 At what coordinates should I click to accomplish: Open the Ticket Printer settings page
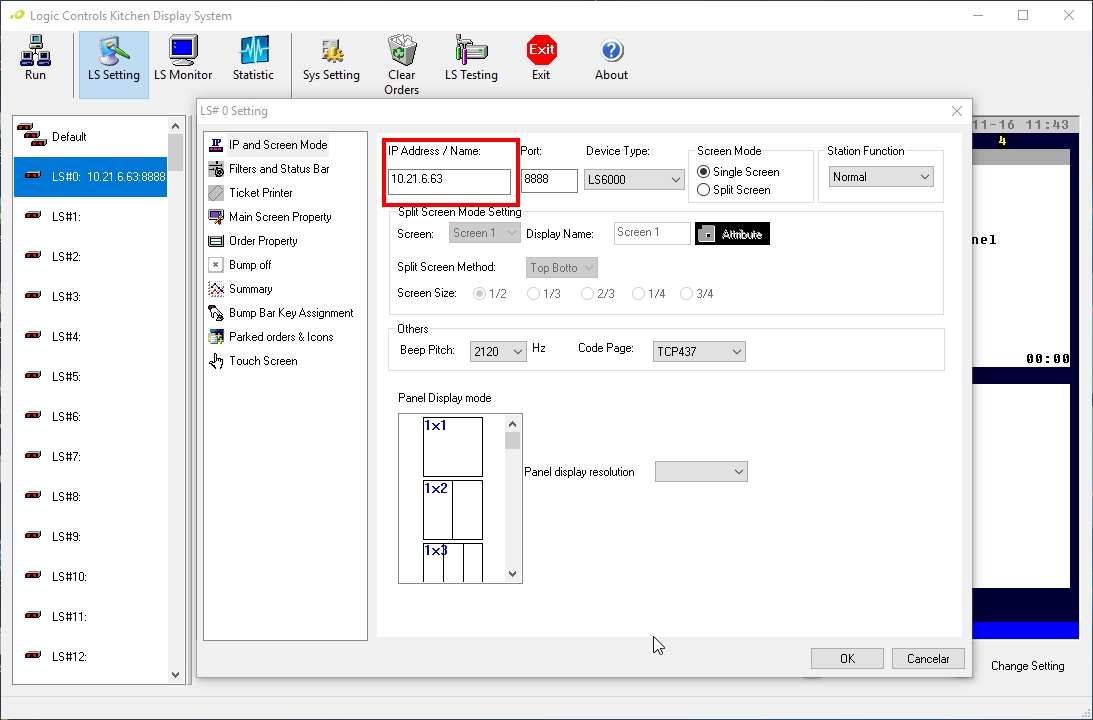(x=251, y=193)
